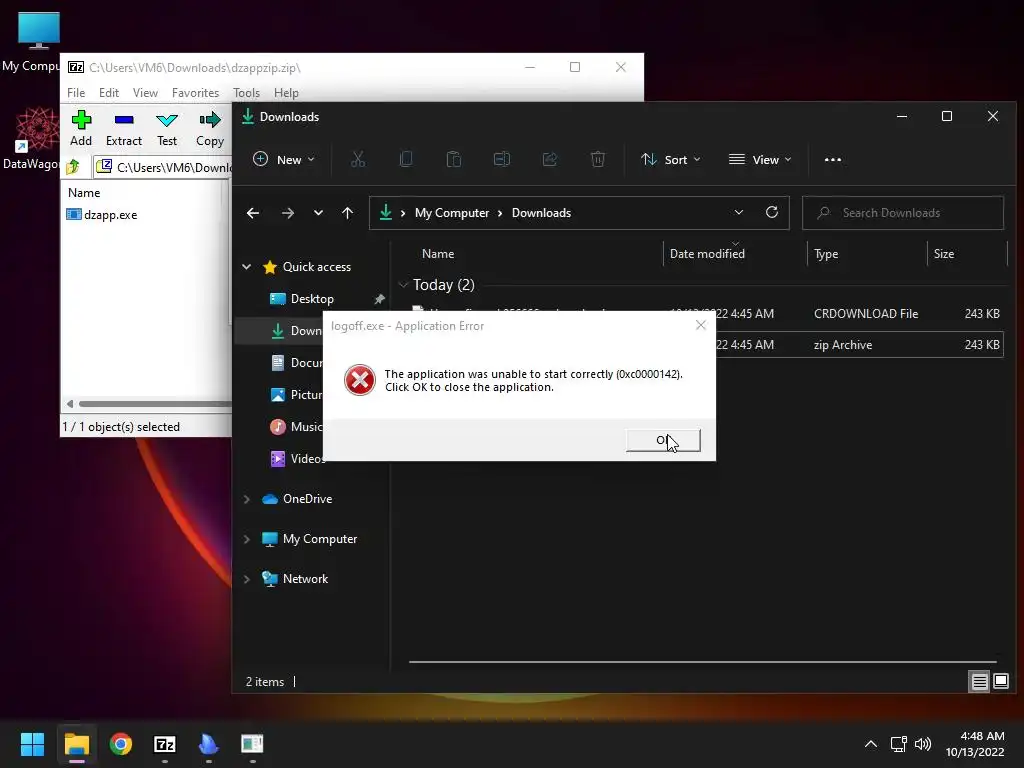Click the Cut icon in Explorer toolbar
Screen dimensions: 1024x768
358,159
